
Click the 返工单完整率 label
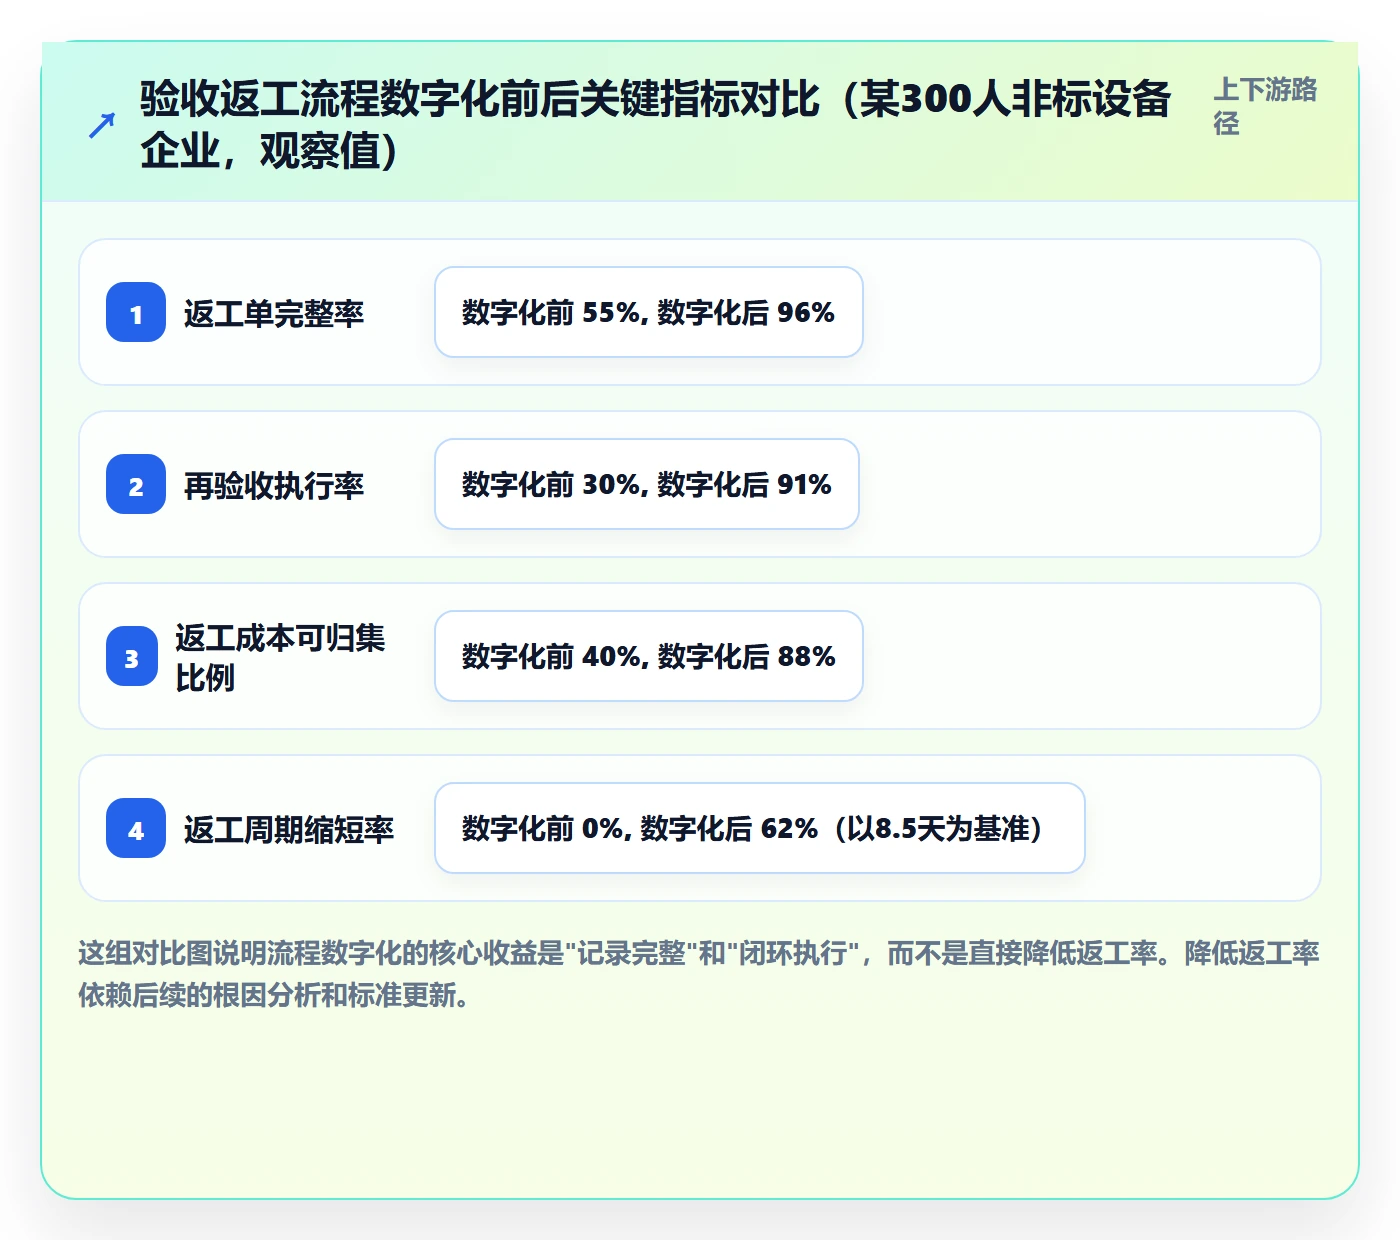(274, 313)
